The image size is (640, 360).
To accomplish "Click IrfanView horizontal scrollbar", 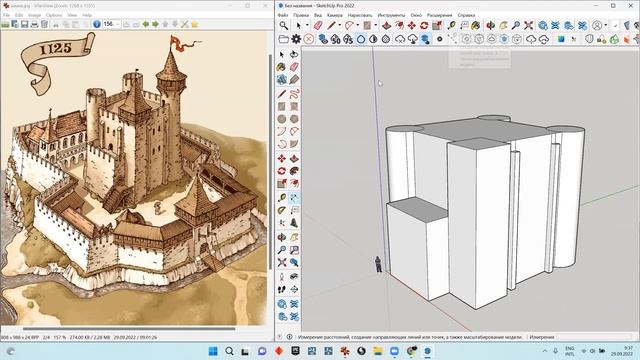I will coord(129,329).
